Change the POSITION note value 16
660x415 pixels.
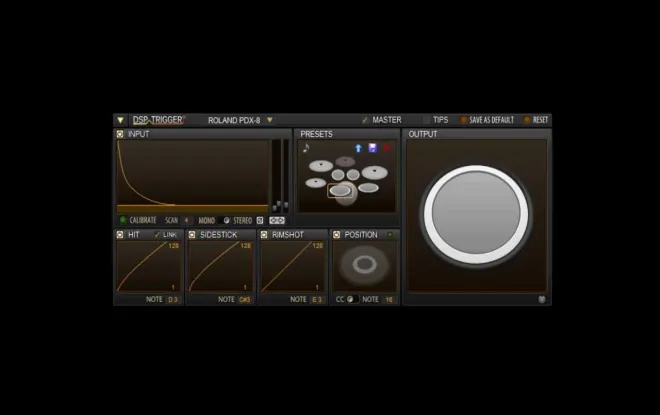(389, 300)
